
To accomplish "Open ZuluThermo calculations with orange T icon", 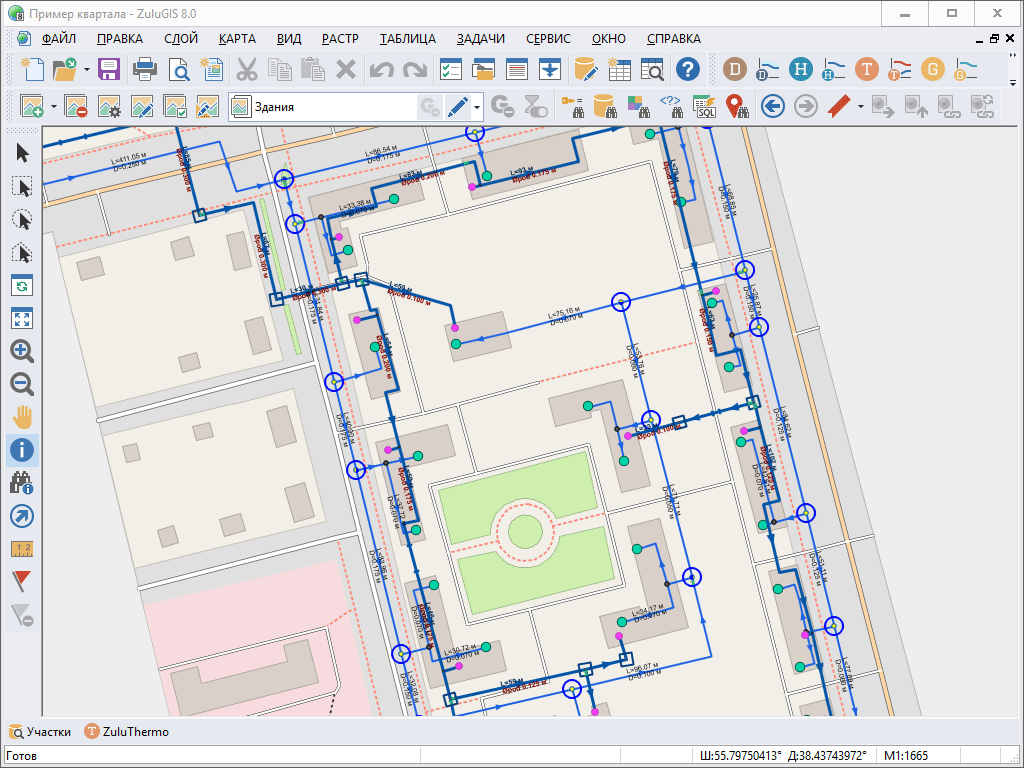I will (x=867, y=69).
